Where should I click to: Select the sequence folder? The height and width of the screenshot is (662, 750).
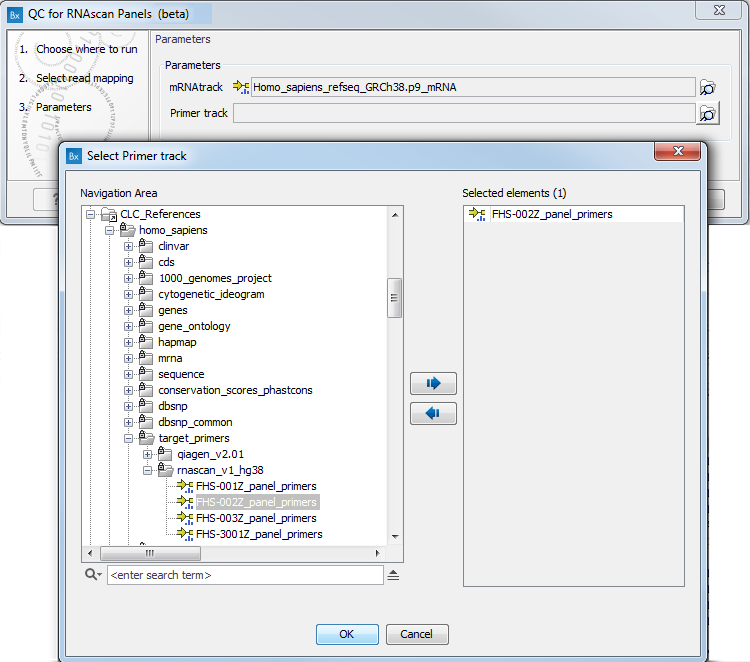point(181,374)
